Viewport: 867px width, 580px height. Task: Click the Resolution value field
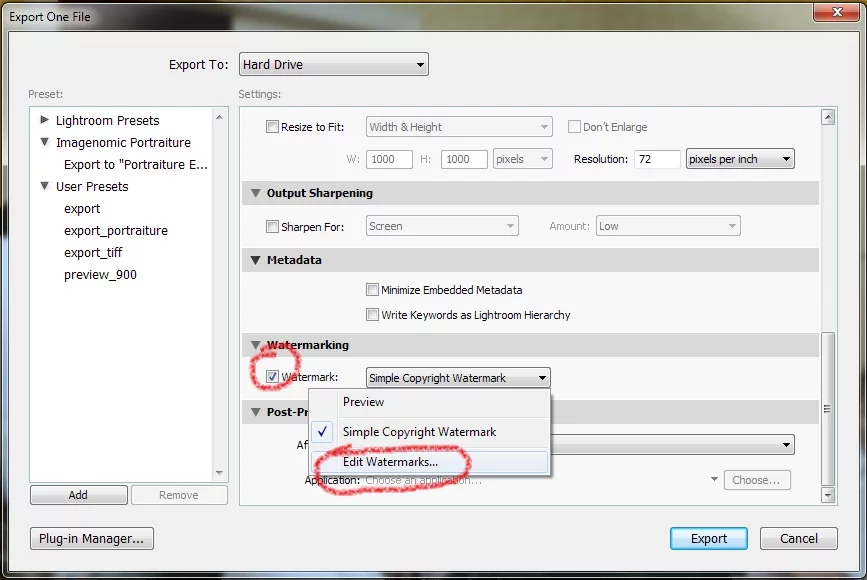[x=657, y=159]
